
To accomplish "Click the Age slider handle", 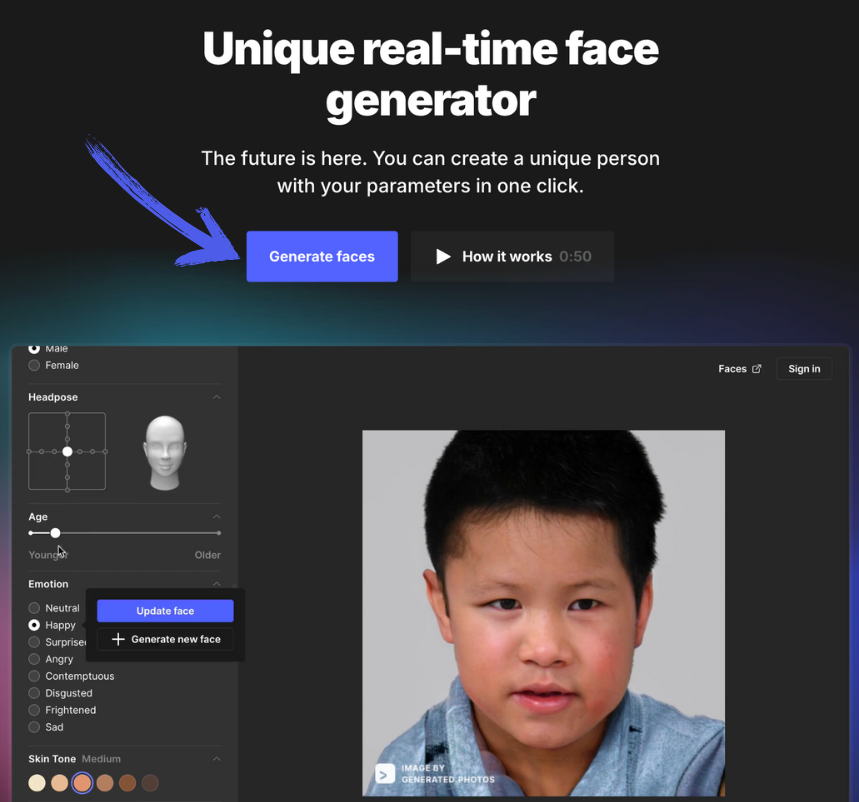I will (x=55, y=531).
